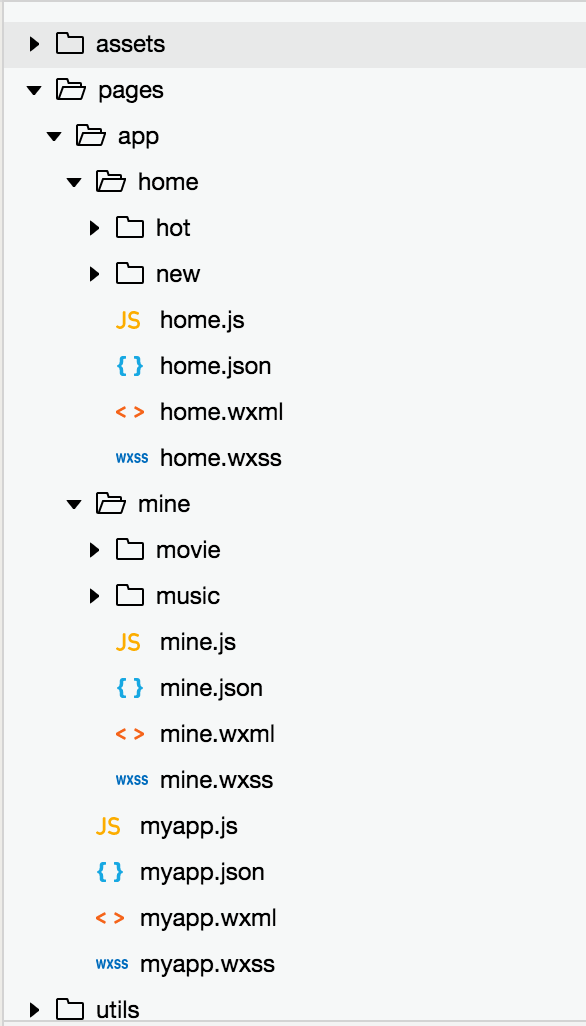
Task: Expand the assets folder arrow
Action: click(34, 44)
